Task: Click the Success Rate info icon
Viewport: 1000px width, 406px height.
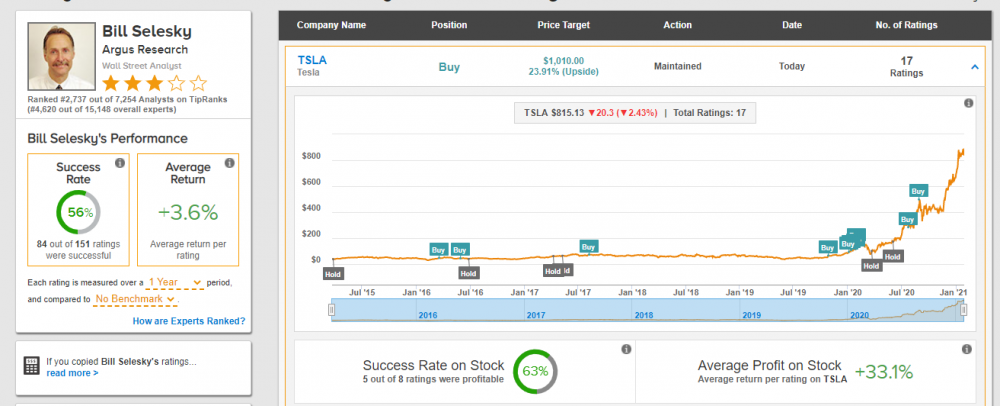Action: 119,163
